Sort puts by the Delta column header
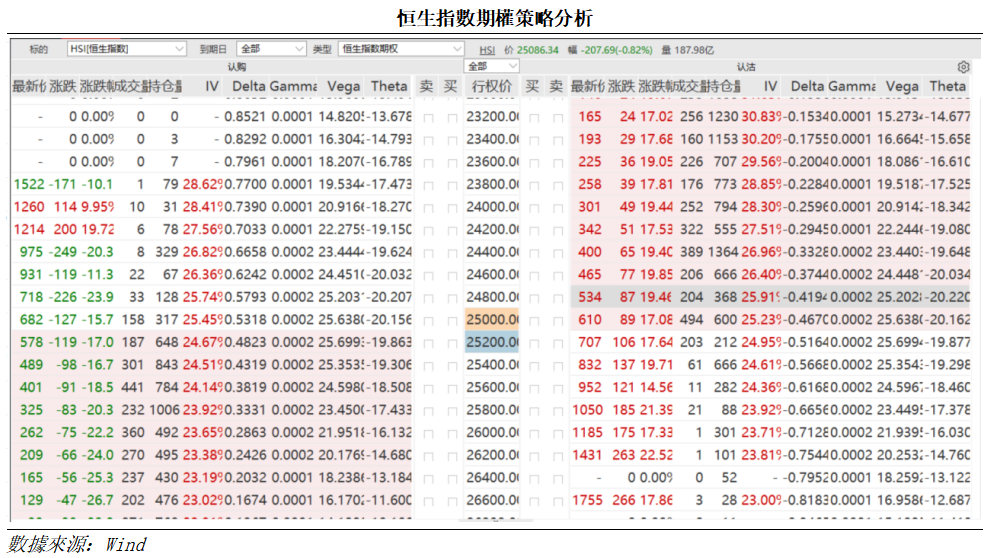985x558 pixels. pyautogui.click(x=807, y=86)
